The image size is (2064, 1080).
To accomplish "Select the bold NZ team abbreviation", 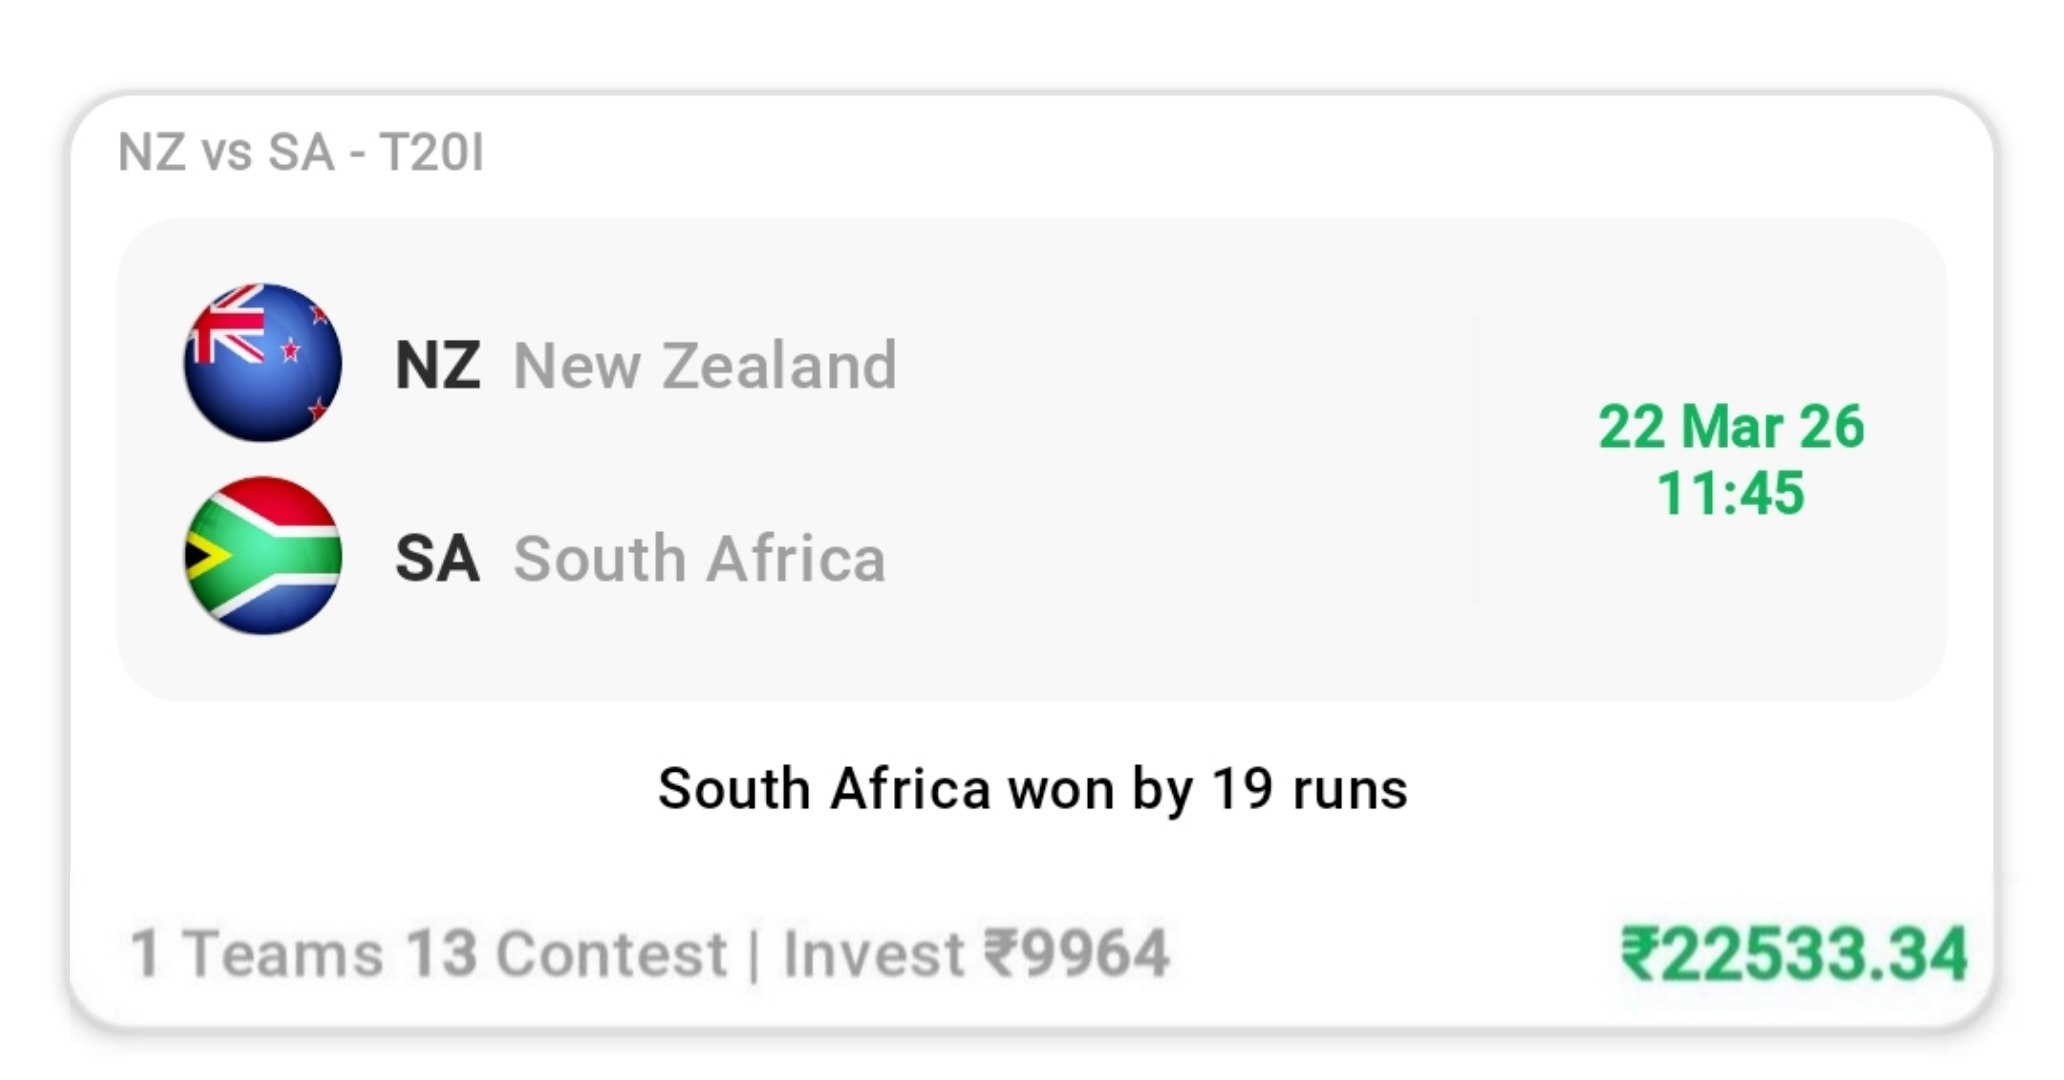I will 437,365.
